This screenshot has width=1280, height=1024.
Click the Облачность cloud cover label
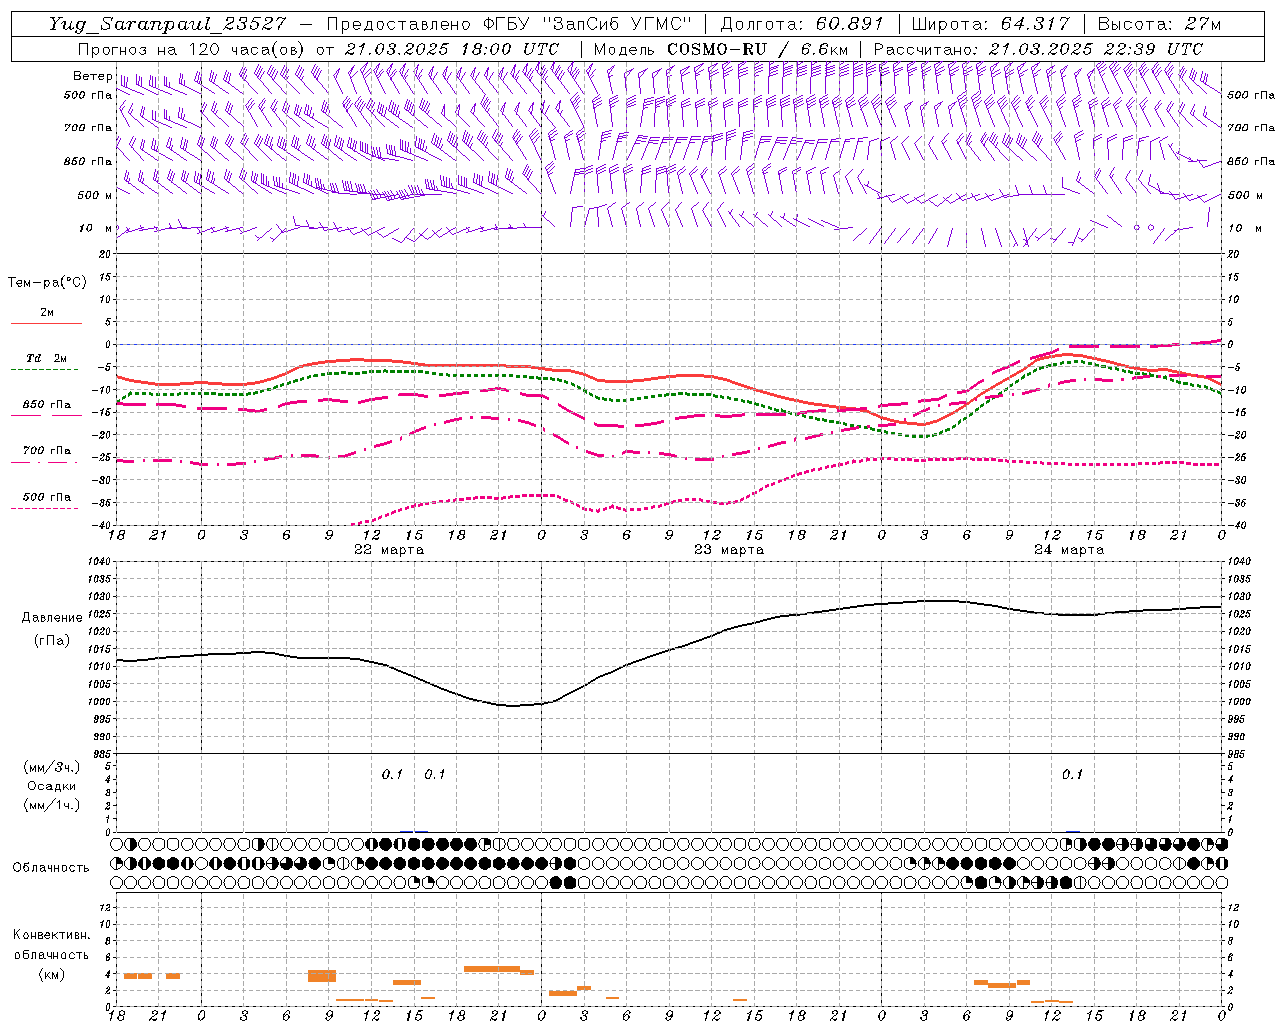point(50,867)
